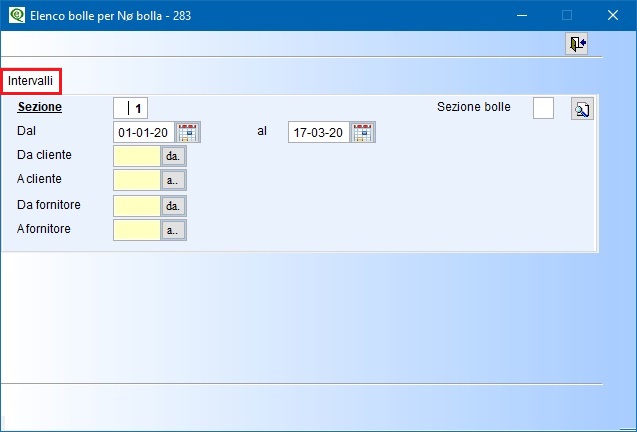Screen dimensions: 637x432
Task: Open lookup button for A cliente
Action: (174, 180)
